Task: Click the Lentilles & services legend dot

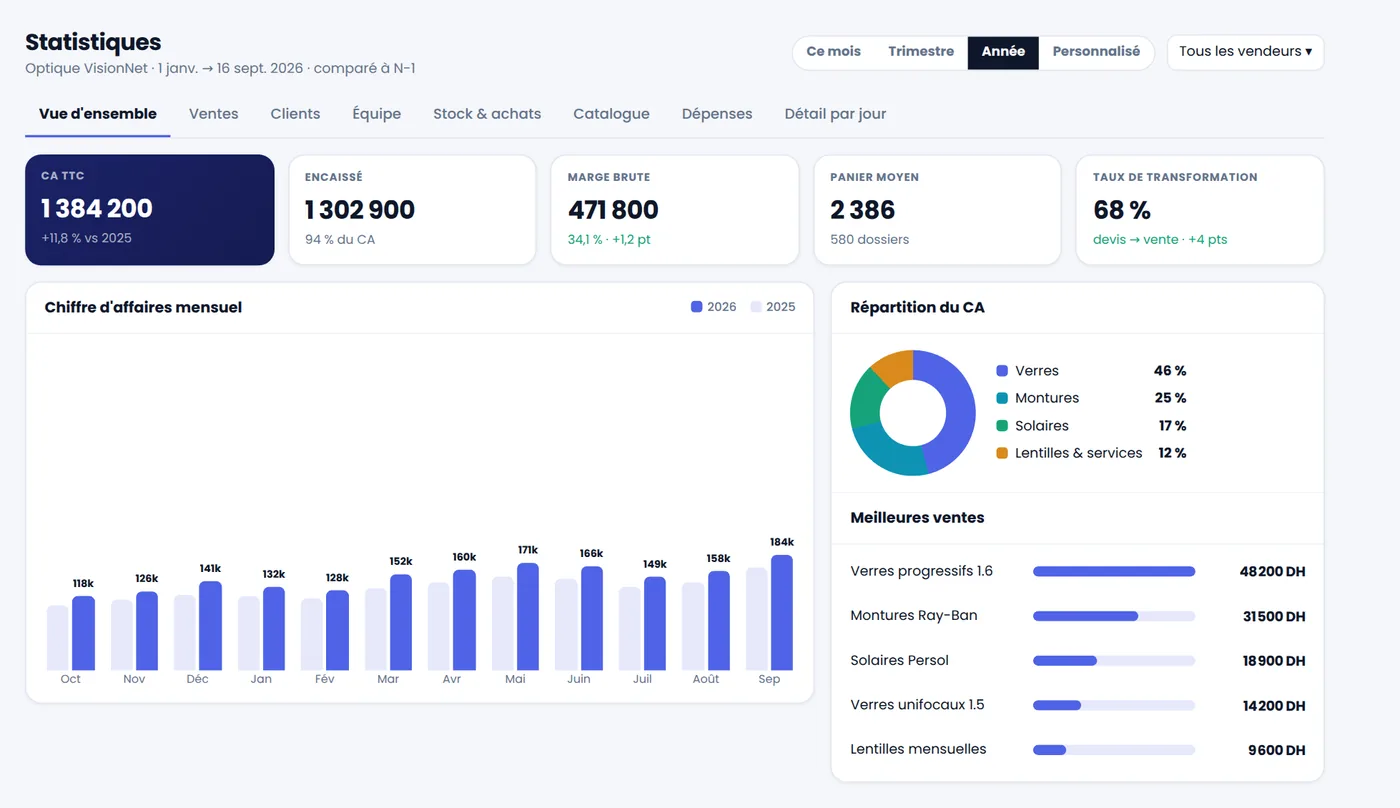Action: click(x=1002, y=453)
